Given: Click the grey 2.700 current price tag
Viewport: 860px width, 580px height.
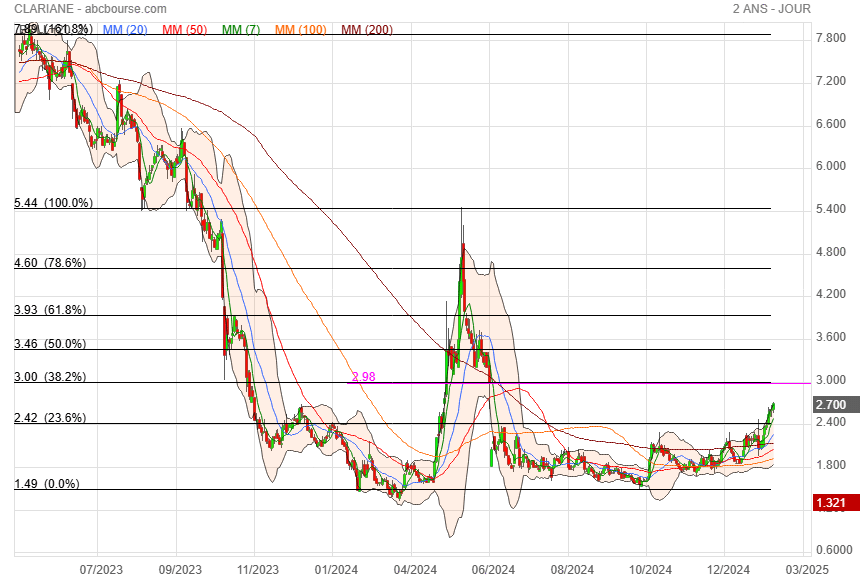Looking at the screenshot, I should coord(836,404).
